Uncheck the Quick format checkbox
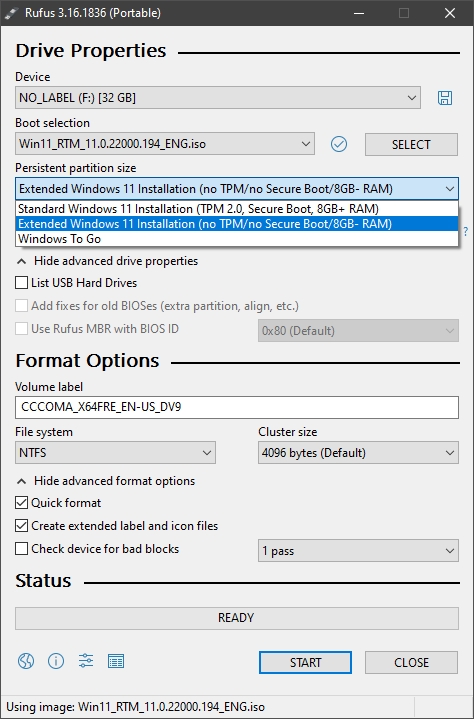This screenshot has width=474, height=719. [22, 503]
